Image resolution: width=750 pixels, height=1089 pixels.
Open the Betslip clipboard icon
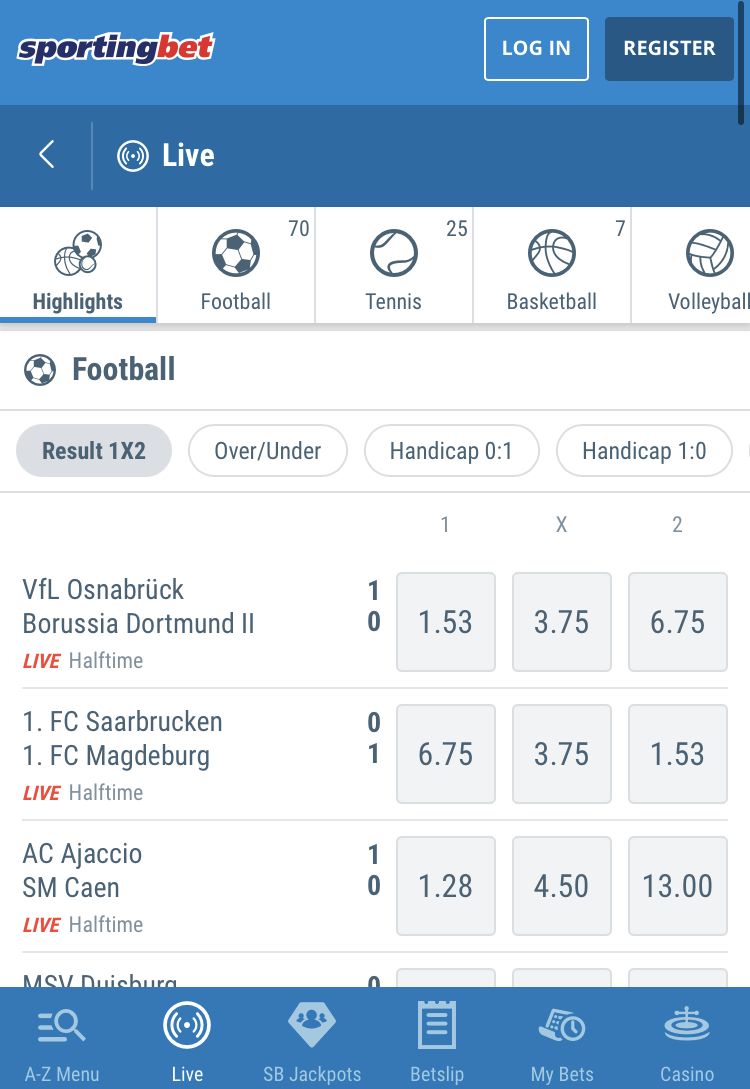pos(437,1024)
